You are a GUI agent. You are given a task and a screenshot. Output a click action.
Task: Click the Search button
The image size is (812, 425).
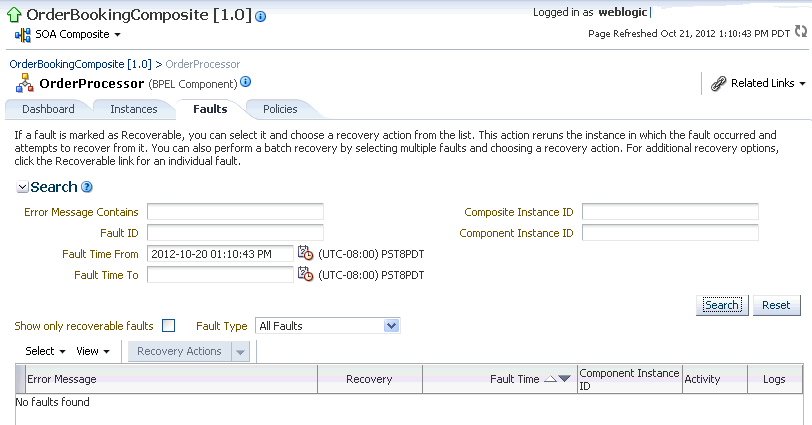722,305
